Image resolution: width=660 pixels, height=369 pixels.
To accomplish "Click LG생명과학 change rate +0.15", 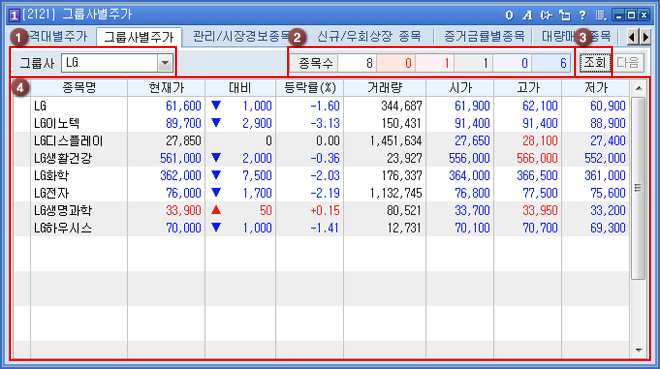I will coord(325,210).
